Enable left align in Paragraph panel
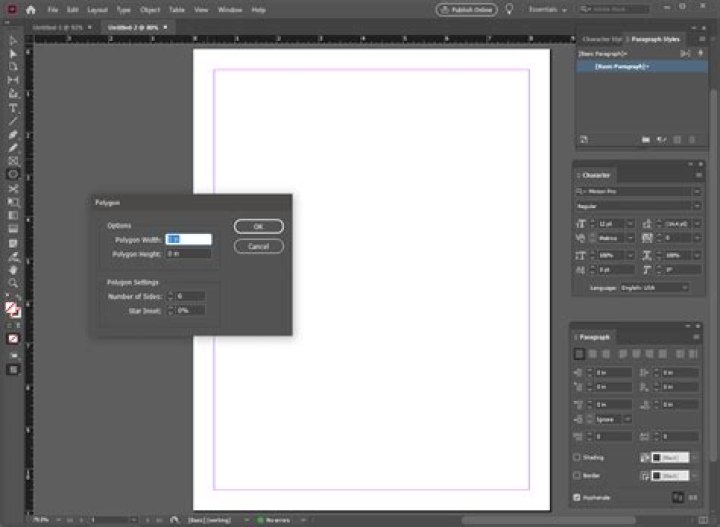Image resolution: width=720 pixels, height=527 pixels. [x=579, y=354]
